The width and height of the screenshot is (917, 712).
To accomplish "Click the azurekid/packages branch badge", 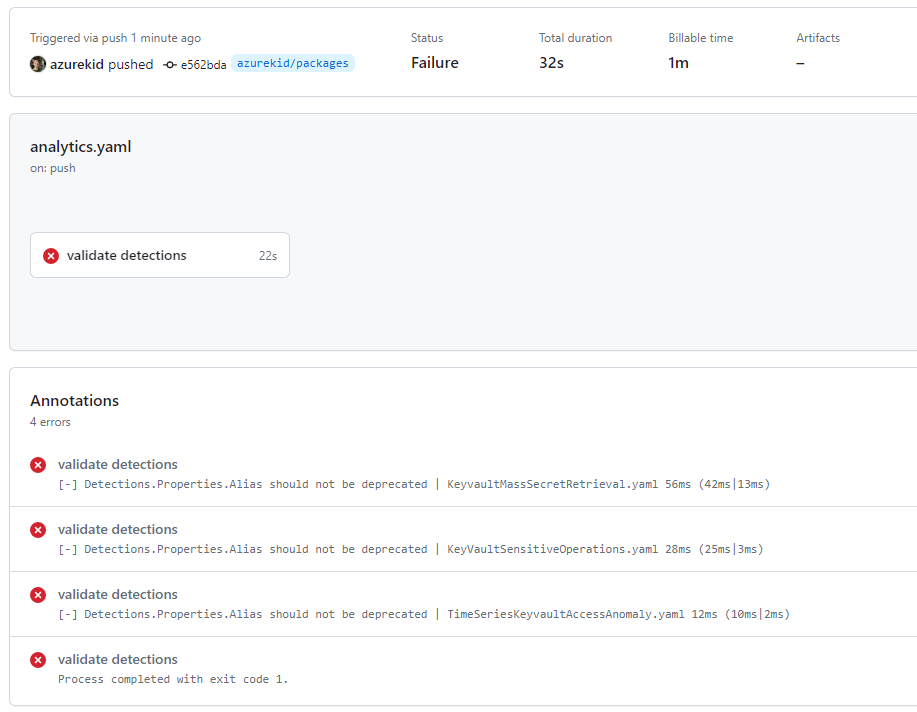I will (x=293, y=63).
